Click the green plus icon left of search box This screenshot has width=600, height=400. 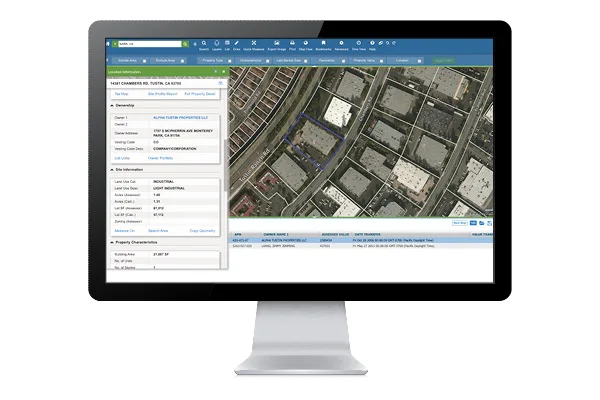tap(115, 44)
